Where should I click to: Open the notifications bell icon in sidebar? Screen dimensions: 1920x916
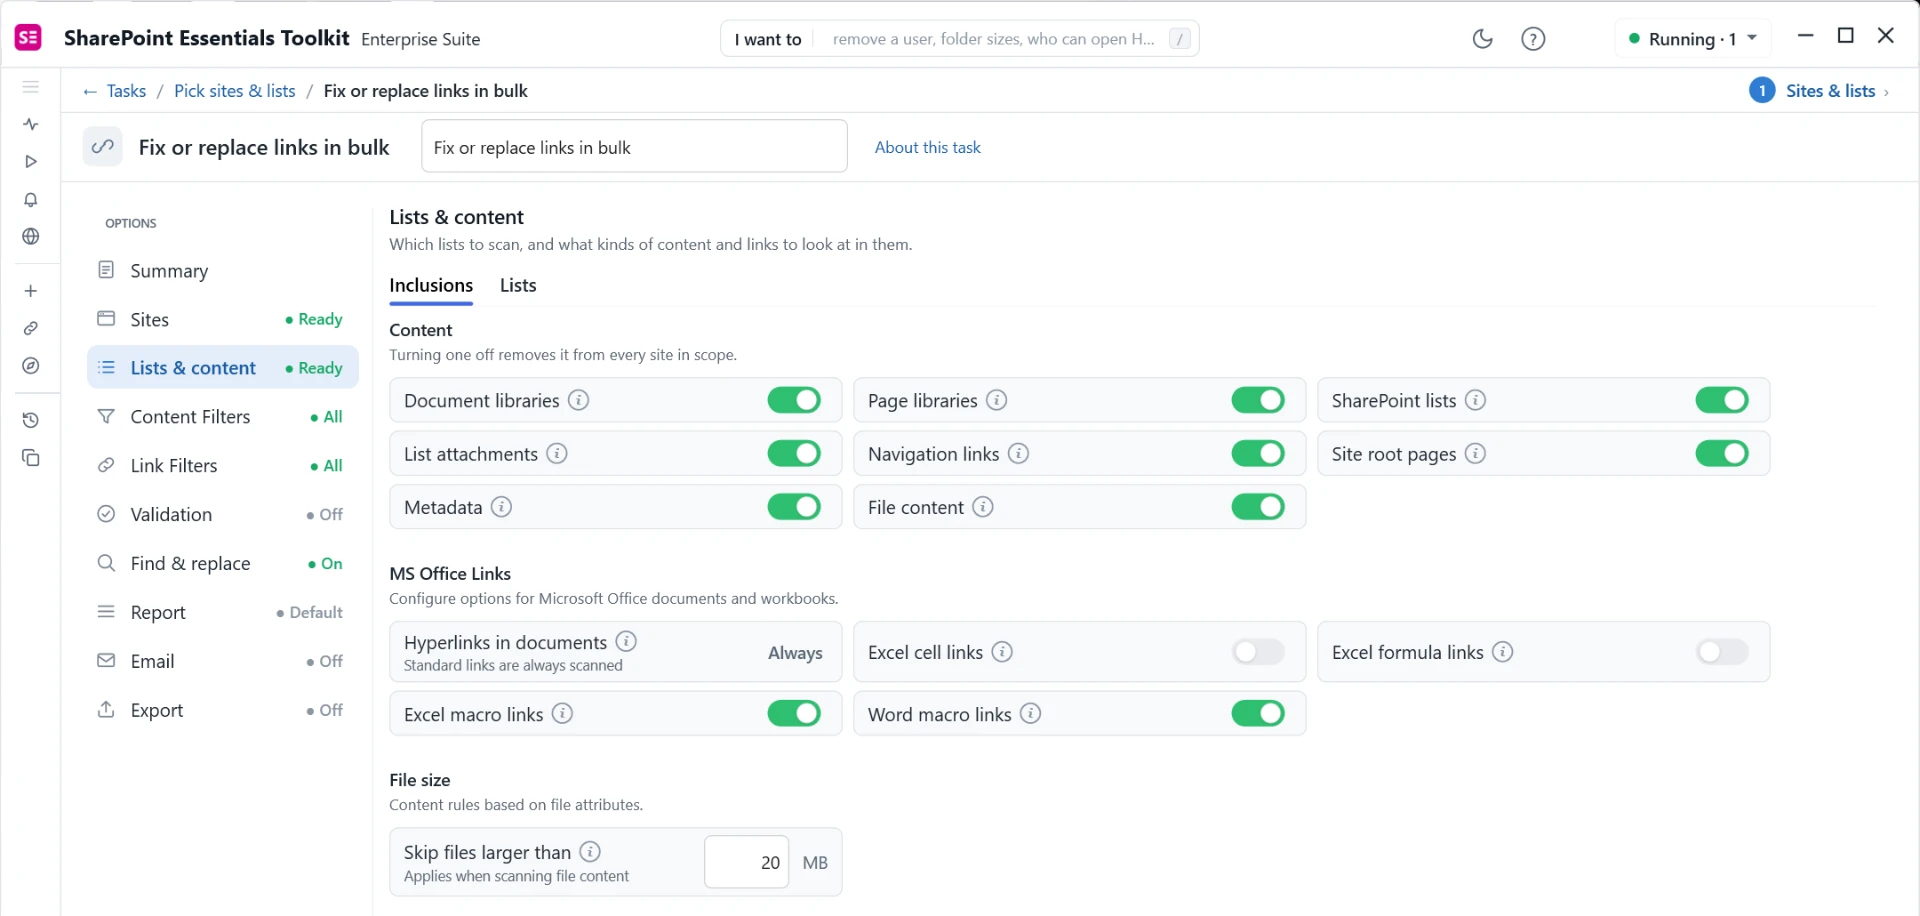pos(31,200)
